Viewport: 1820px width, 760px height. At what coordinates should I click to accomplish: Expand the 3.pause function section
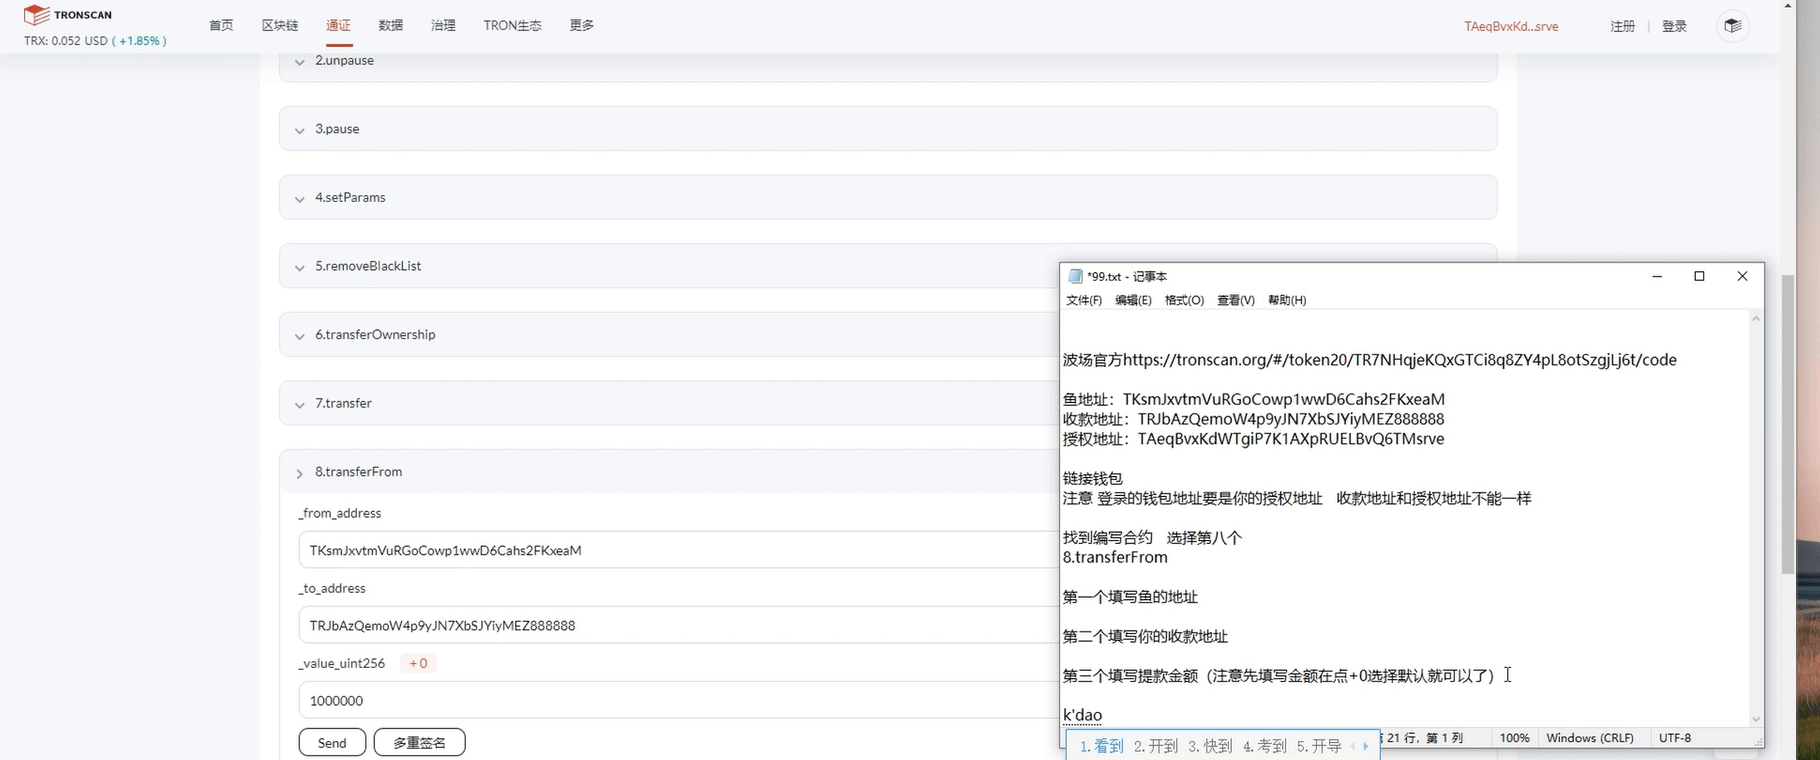point(888,129)
